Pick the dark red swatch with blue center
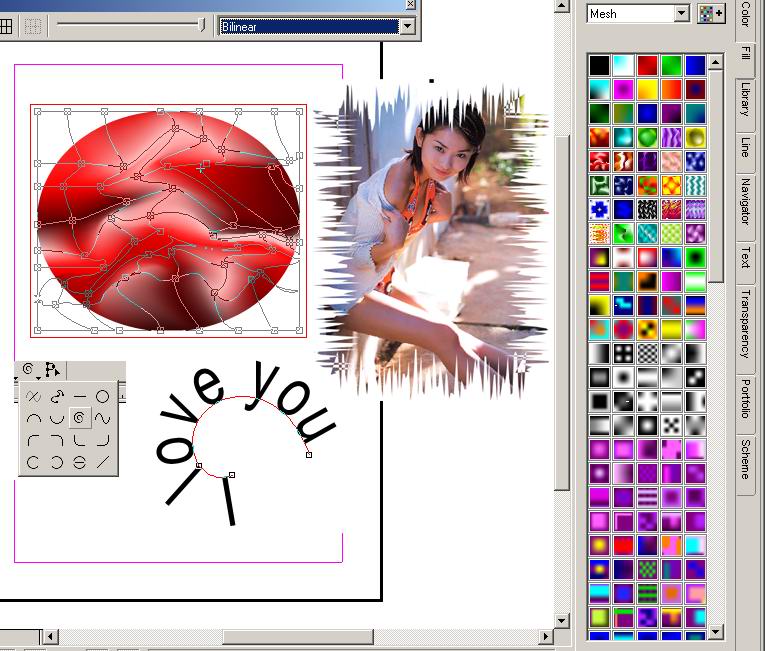The width and height of the screenshot is (765, 651). tap(695, 89)
